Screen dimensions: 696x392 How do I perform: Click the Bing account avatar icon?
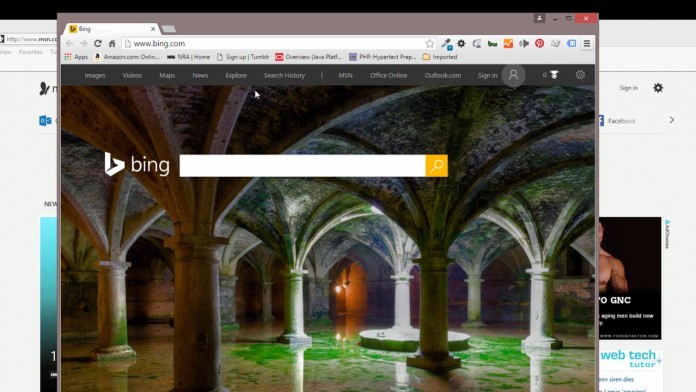point(514,75)
